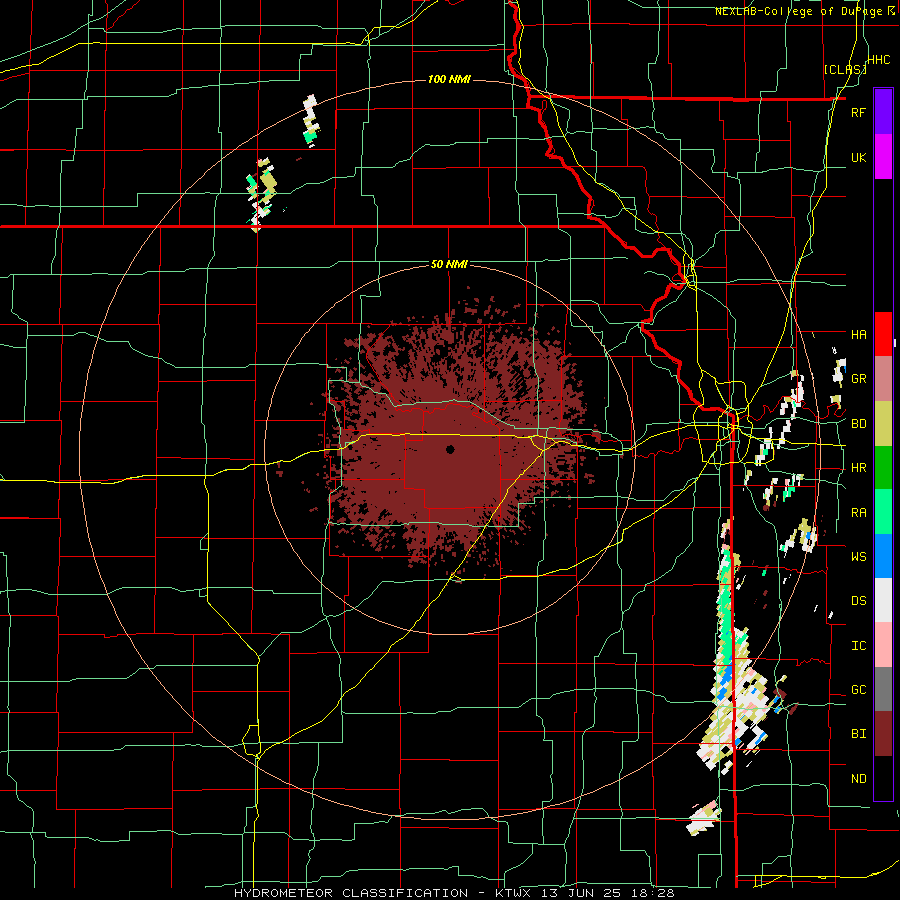This screenshot has width=900, height=900.
Task: Click the HHC product label
Action: coord(879,60)
